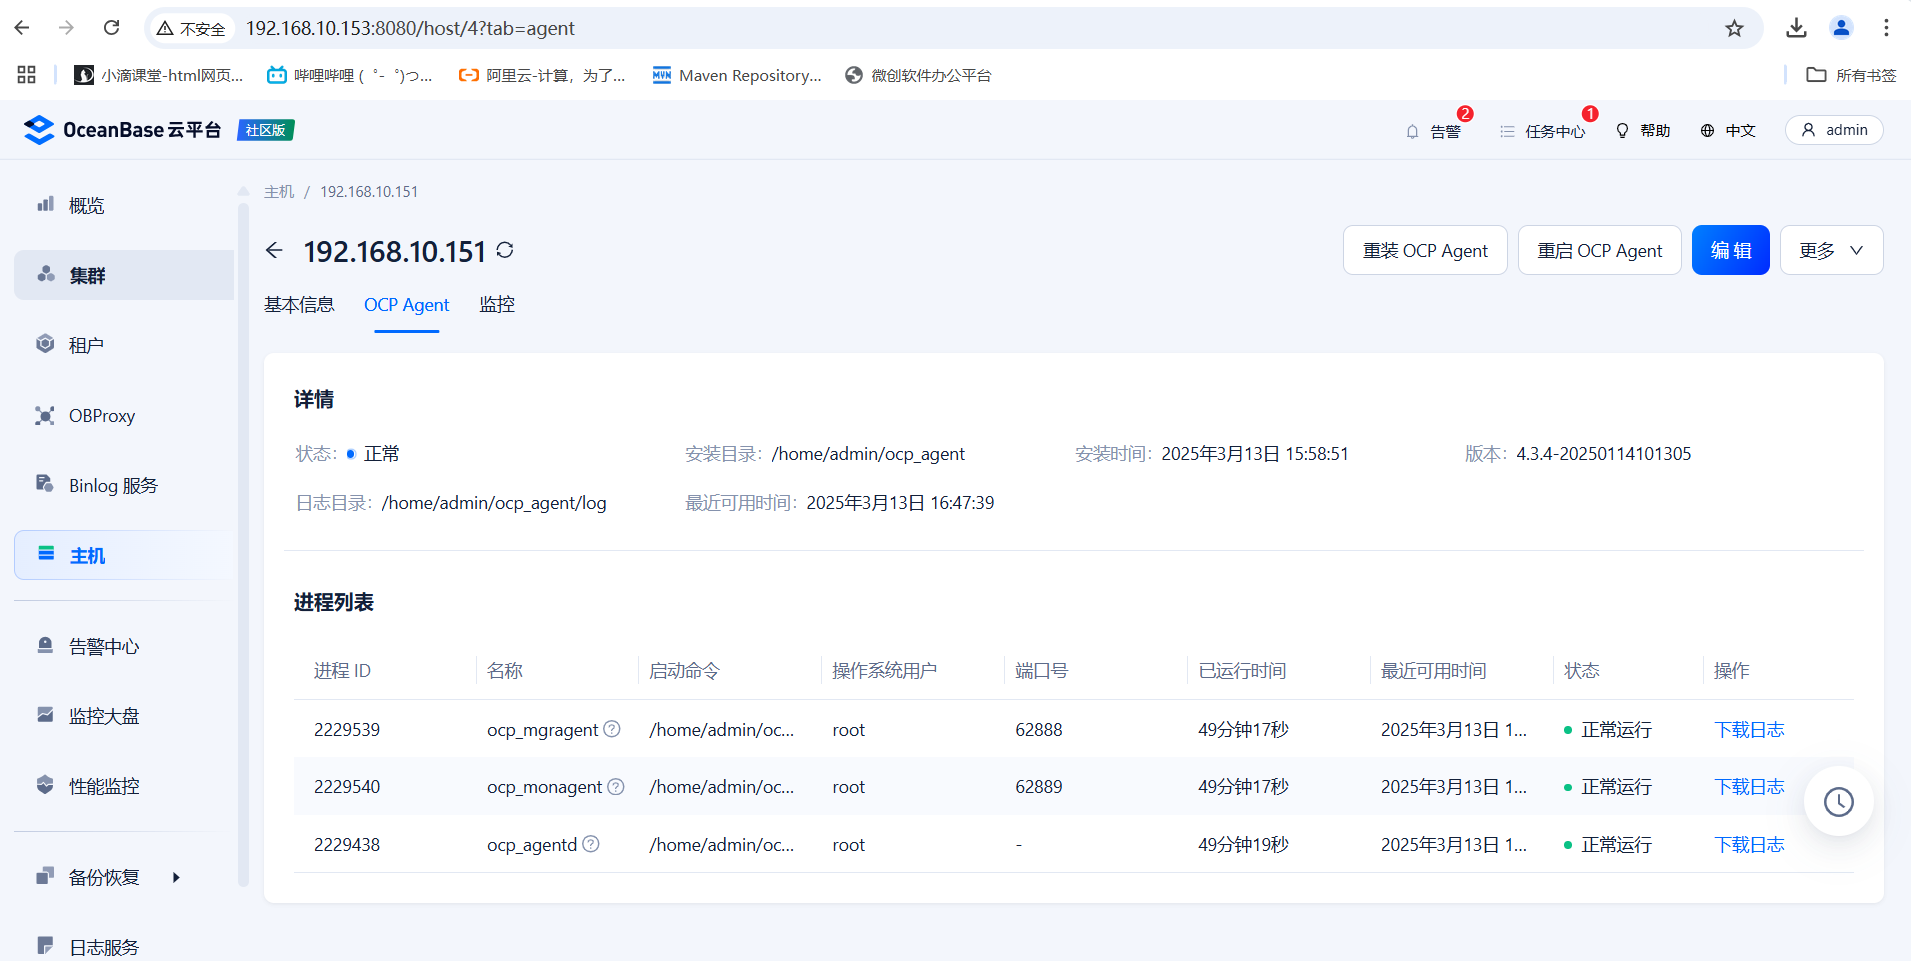The height and width of the screenshot is (961, 1911).
Task: Open browser profile avatar icon
Action: point(1841,28)
